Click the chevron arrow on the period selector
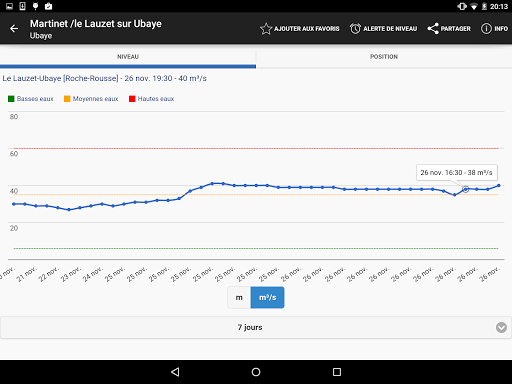Screen dimensions: 512x384 [501, 327]
